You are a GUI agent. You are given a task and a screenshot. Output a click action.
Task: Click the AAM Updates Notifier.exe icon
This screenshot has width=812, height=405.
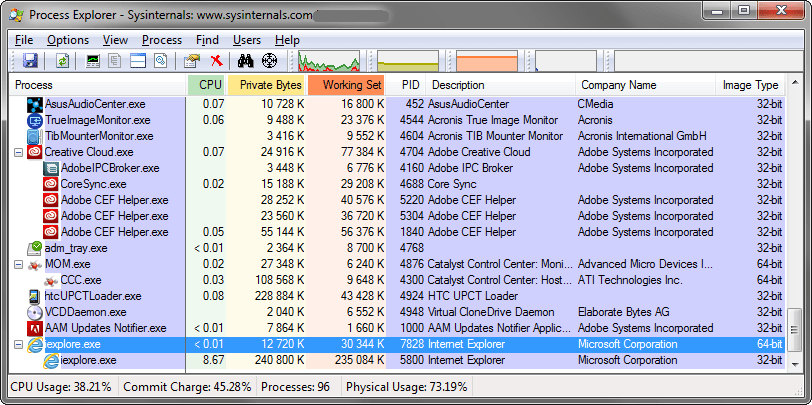coord(35,328)
